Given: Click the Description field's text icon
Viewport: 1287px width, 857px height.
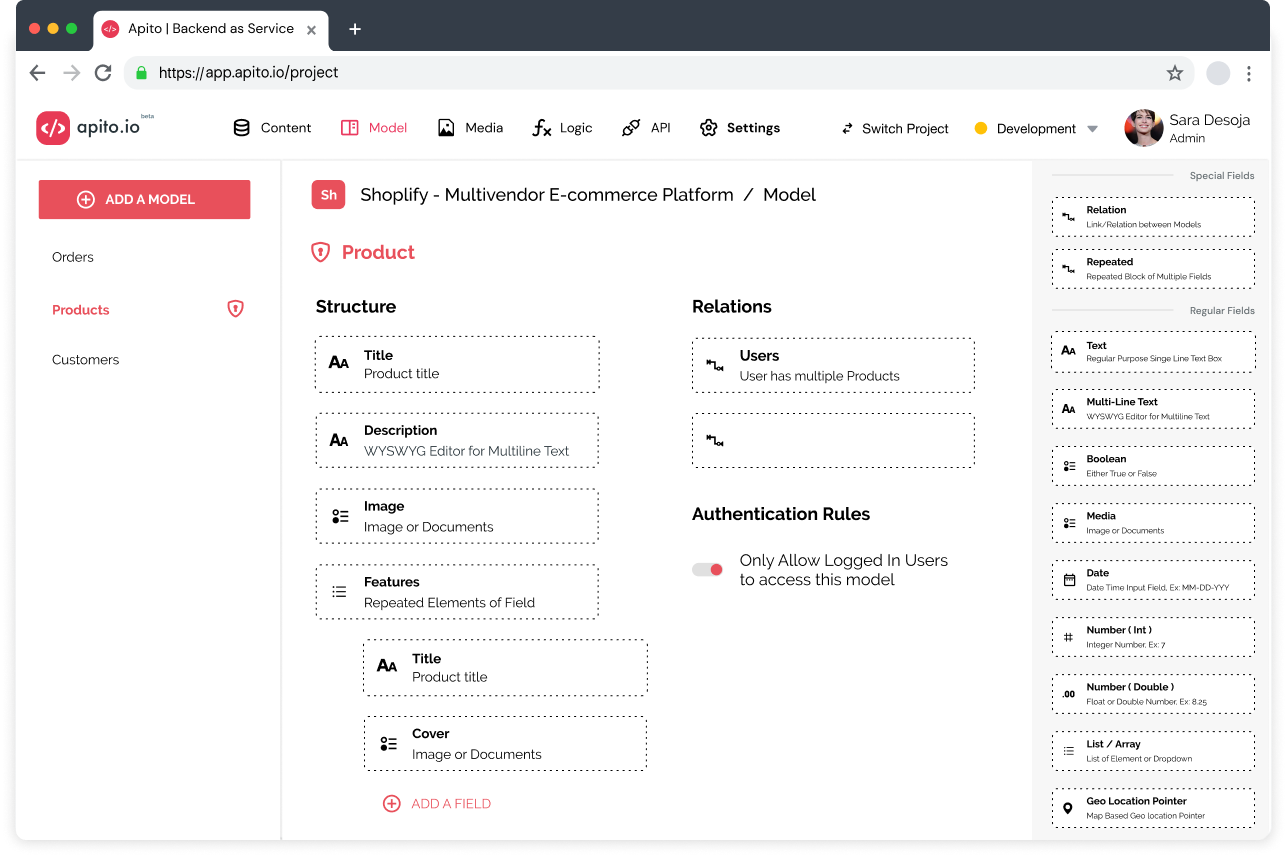Looking at the screenshot, I should coord(339,440).
